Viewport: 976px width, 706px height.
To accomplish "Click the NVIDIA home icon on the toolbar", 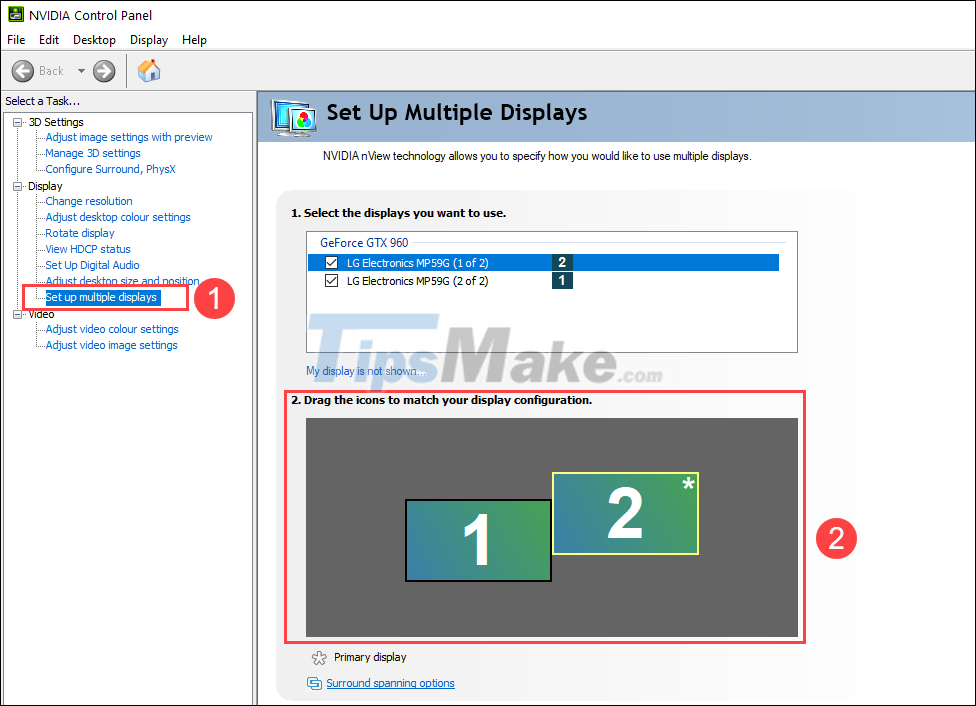I will [x=148, y=70].
